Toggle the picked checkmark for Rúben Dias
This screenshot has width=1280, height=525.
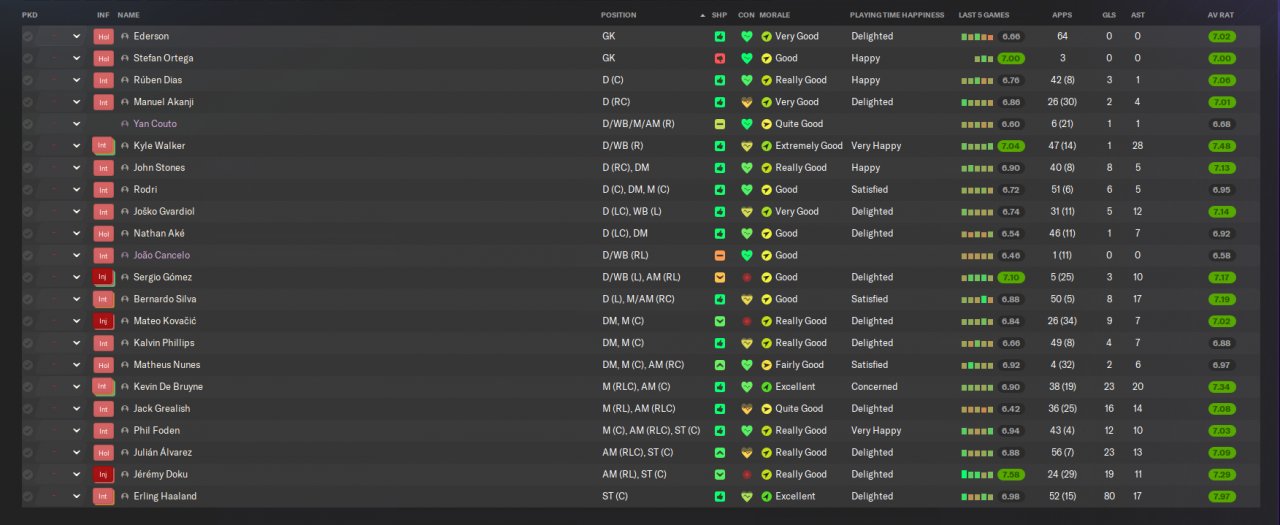point(28,80)
